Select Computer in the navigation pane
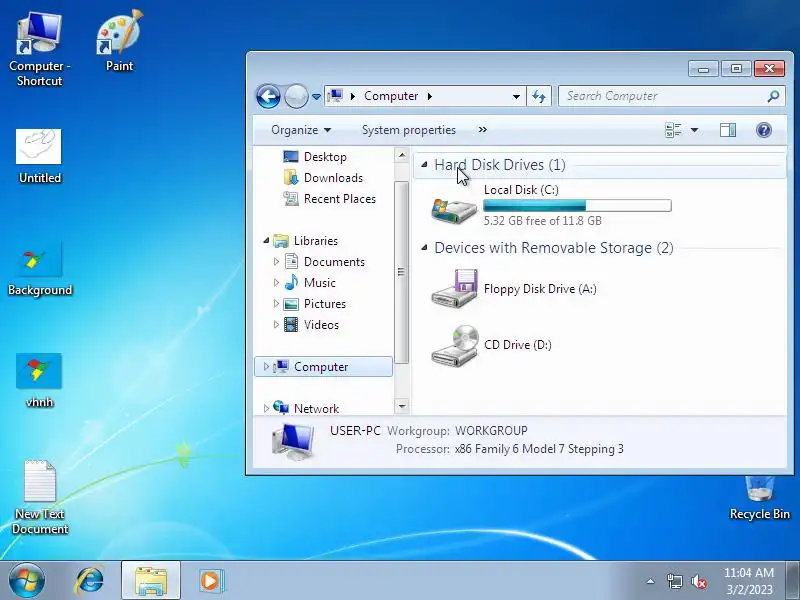 [x=320, y=367]
